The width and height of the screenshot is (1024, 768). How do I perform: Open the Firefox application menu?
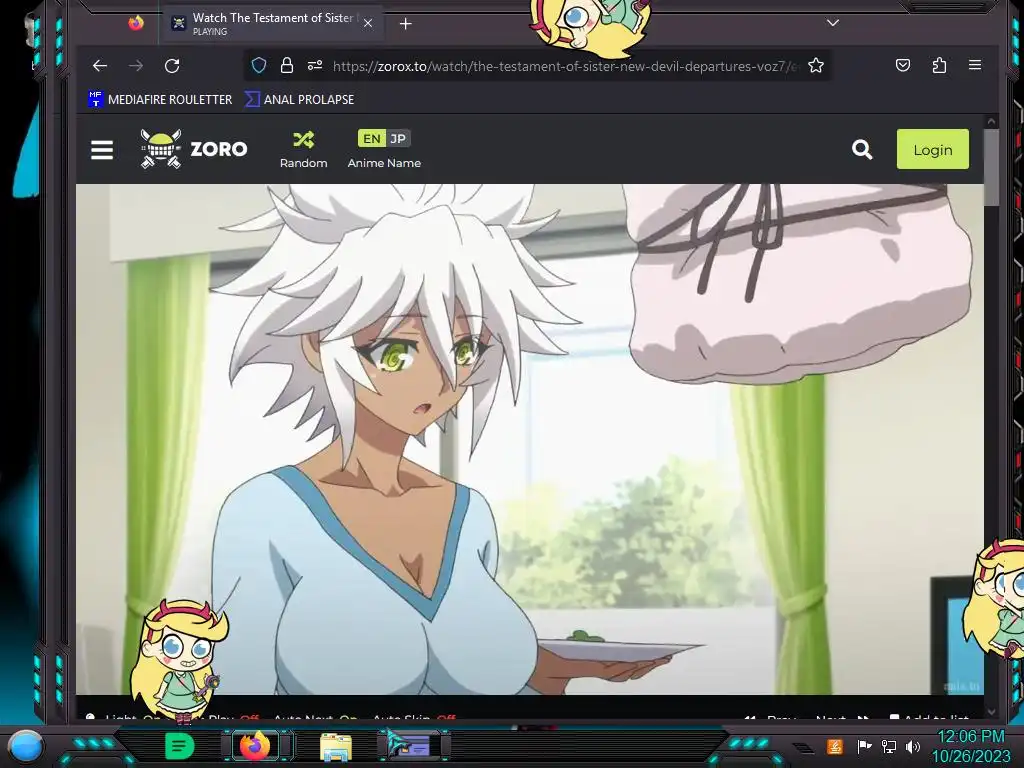click(x=975, y=65)
